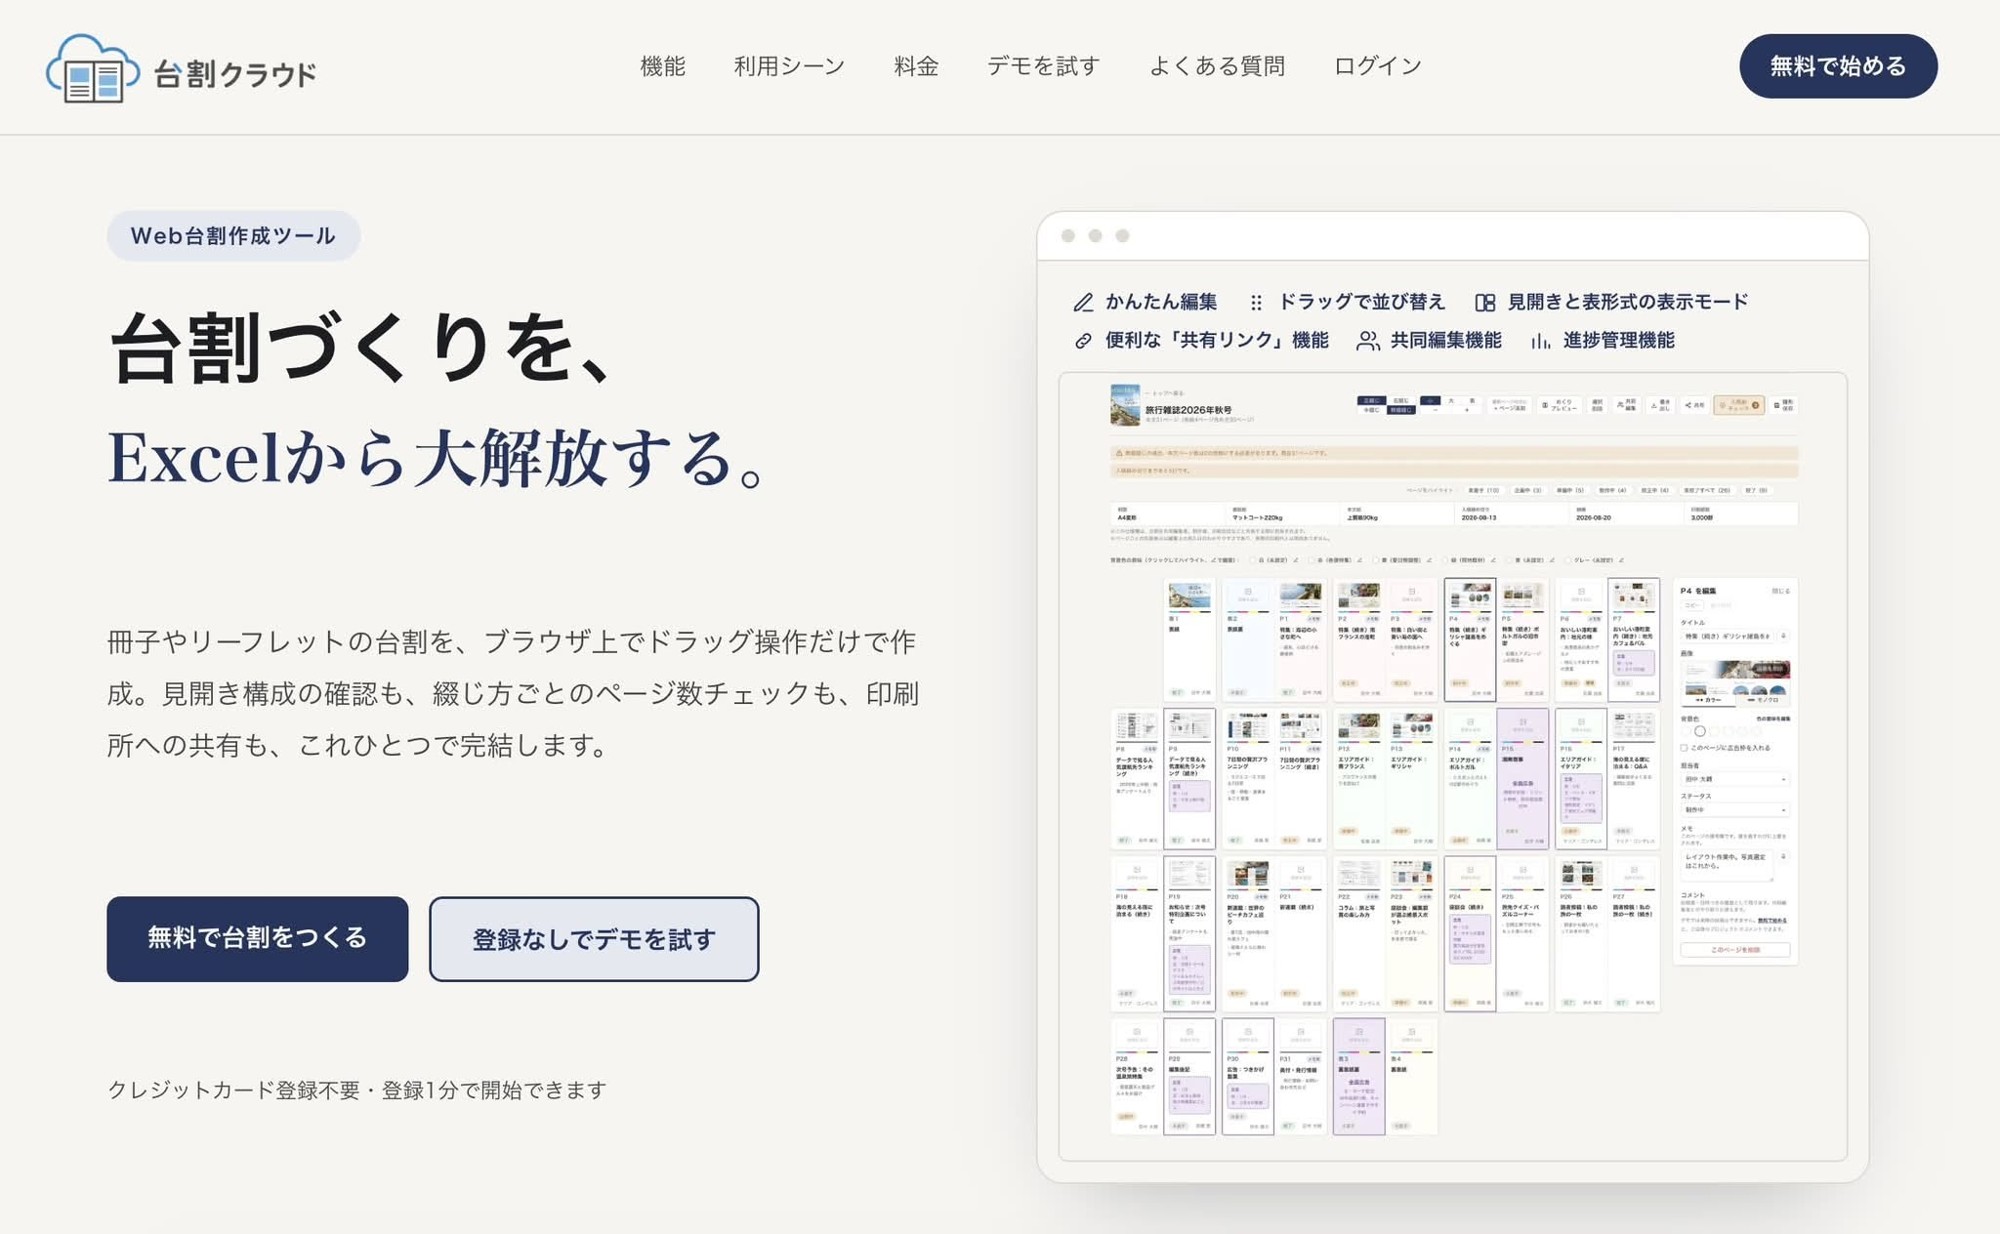
Task: Open the 機能 nav item
Action: pyautogui.click(x=662, y=66)
